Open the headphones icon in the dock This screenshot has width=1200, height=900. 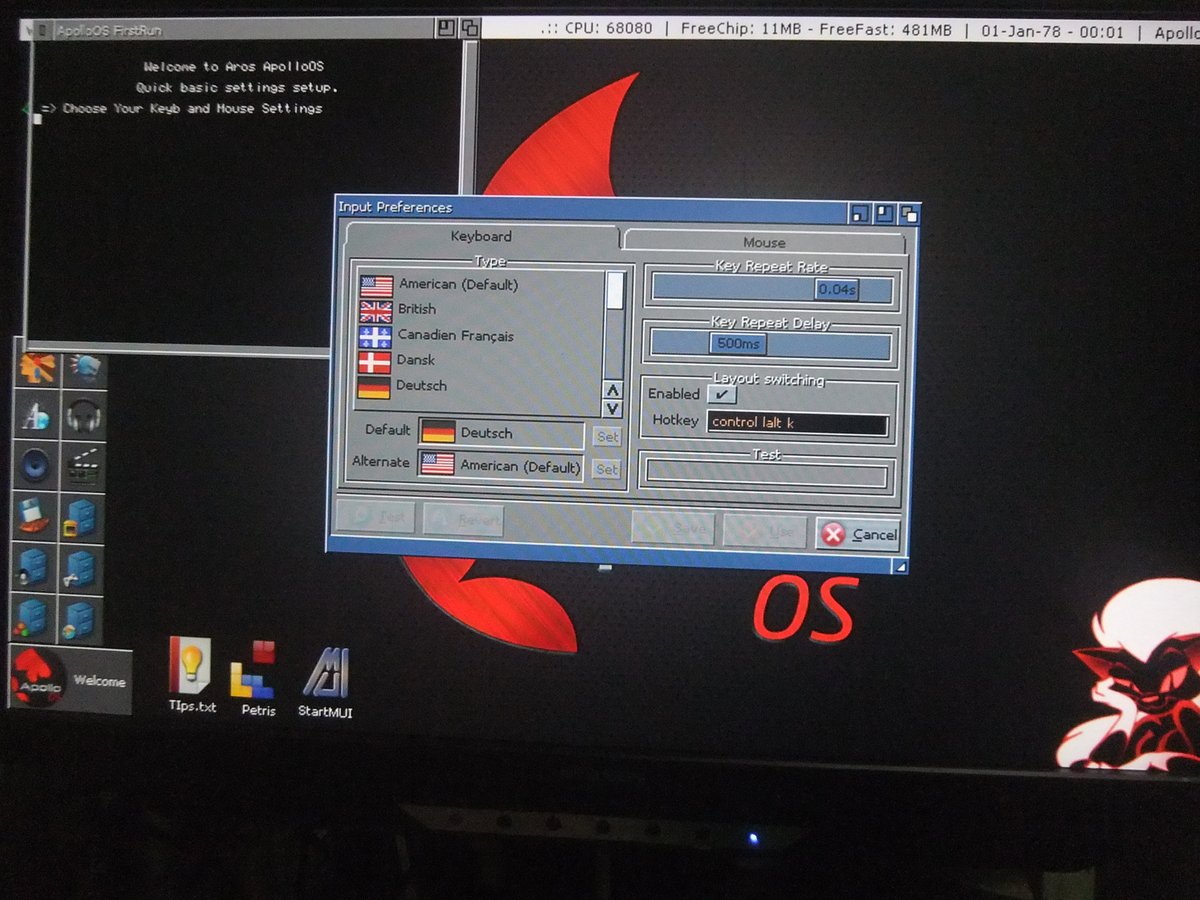[x=84, y=417]
